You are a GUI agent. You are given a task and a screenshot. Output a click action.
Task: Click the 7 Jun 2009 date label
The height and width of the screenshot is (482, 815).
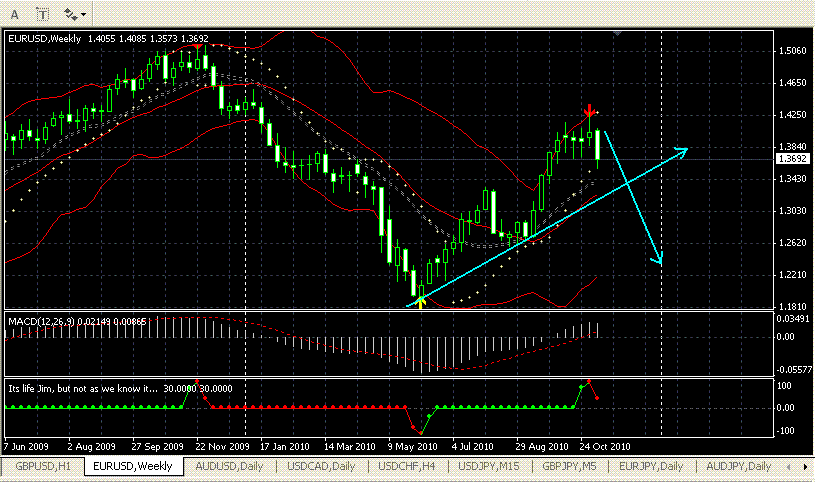pos(26,447)
